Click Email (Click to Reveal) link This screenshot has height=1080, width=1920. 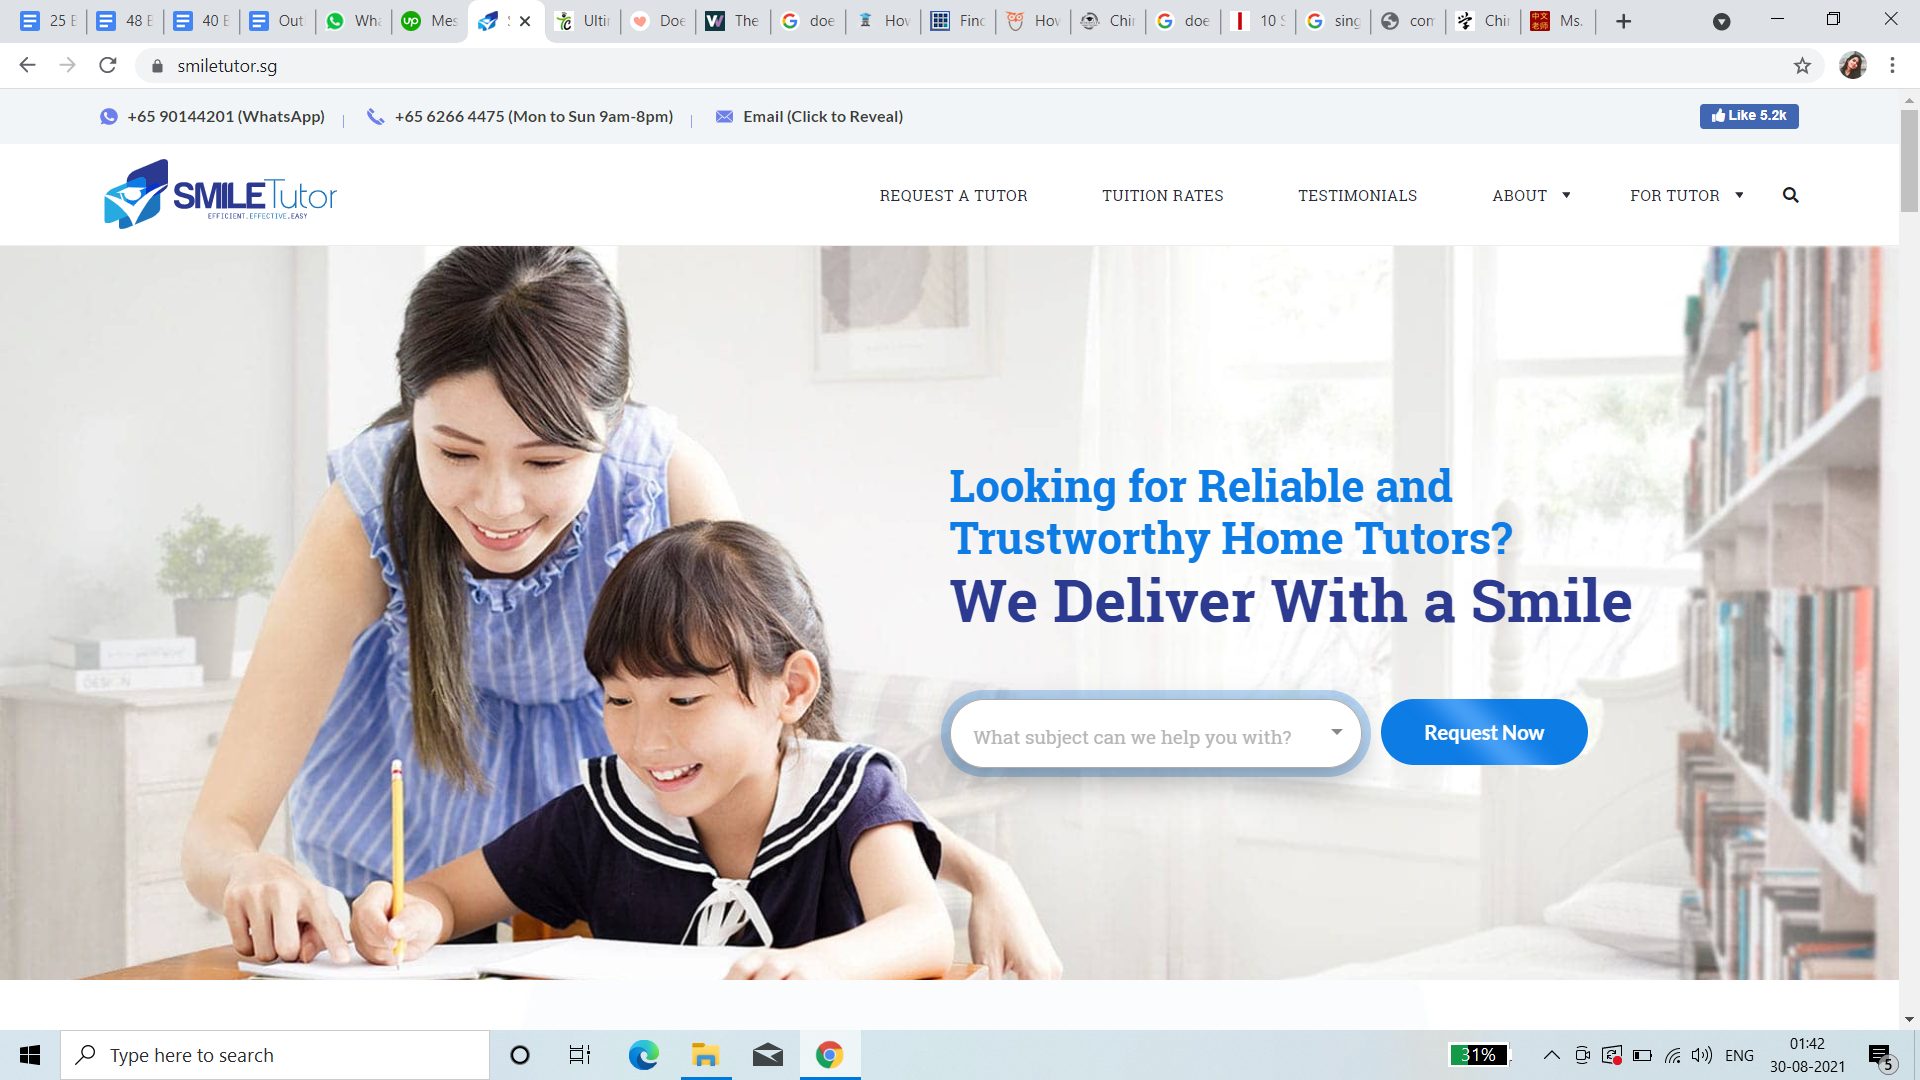click(x=822, y=117)
